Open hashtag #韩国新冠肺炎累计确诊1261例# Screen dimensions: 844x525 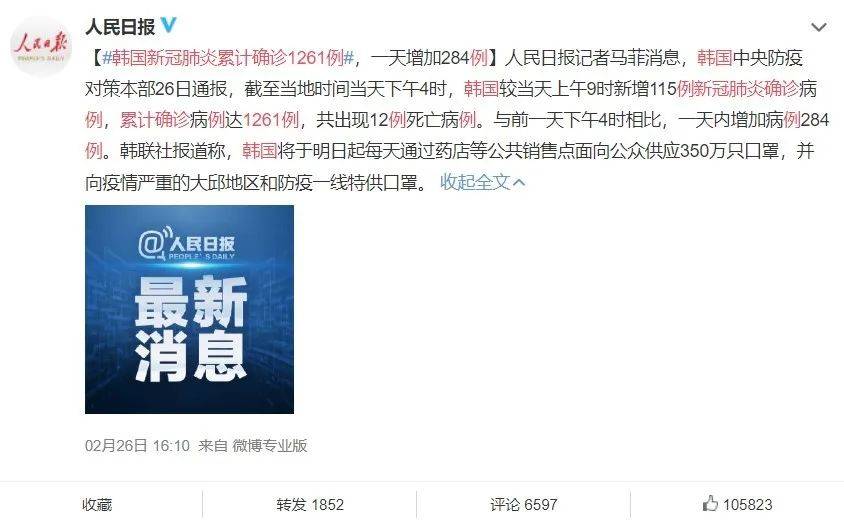227,57
